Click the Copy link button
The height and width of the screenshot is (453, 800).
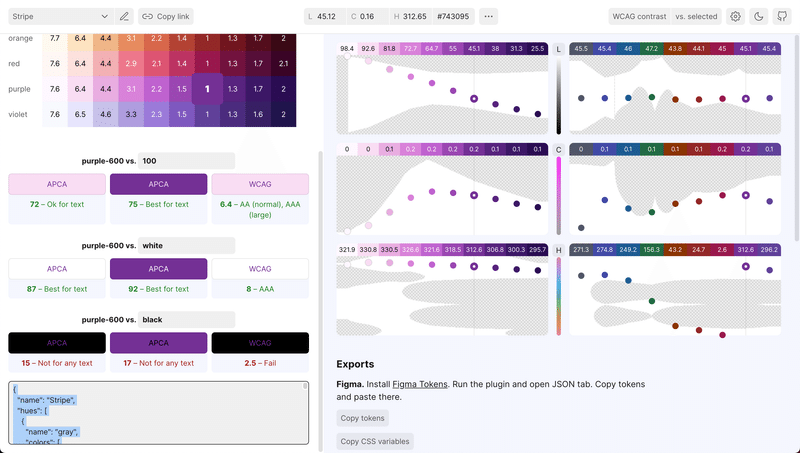(166, 16)
